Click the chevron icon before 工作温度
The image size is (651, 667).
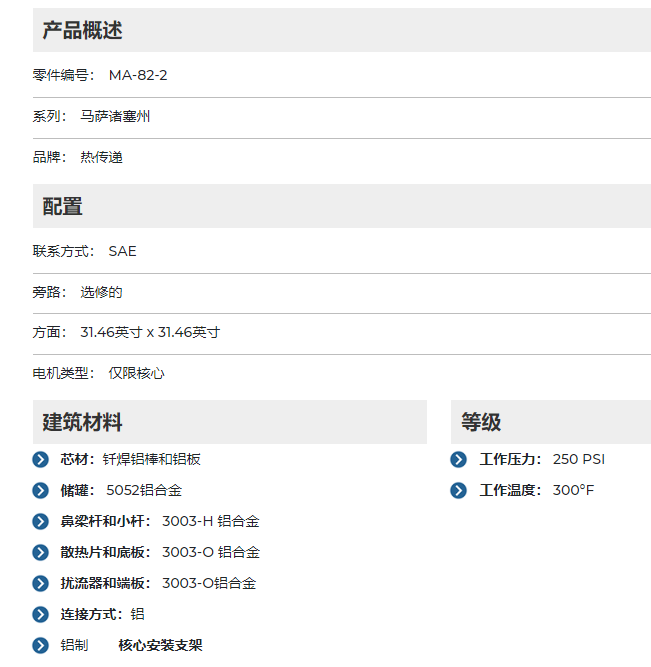(x=458, y=490)
